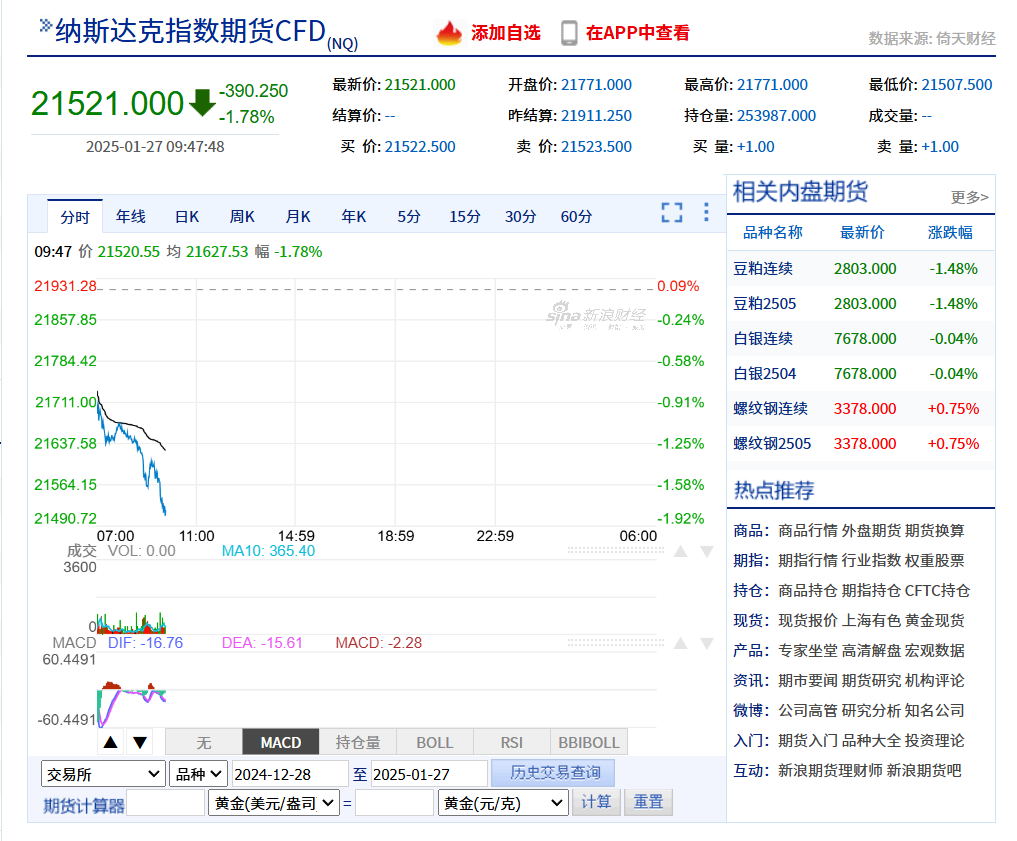The width and height of the screenshot is (1017, 841).
Task: Switch to the 日K chart tab
Action: (187, 216)
